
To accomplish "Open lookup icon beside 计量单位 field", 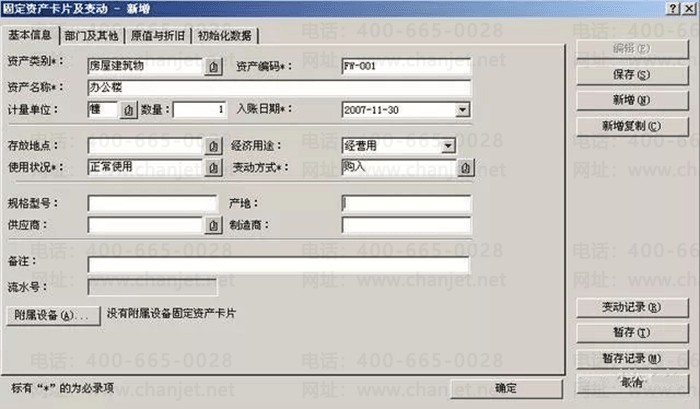I will (129, 110).
